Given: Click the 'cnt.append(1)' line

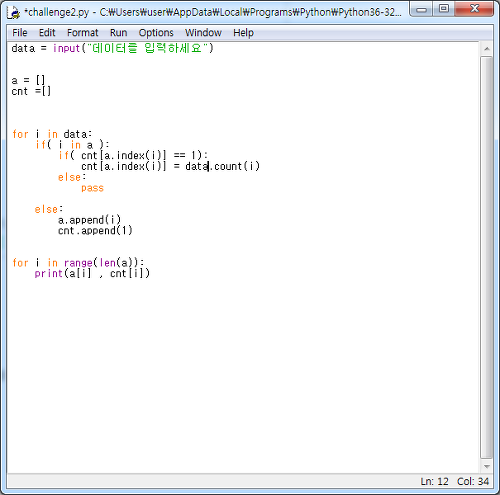Looking at the screenshot, I should (95, 231).
